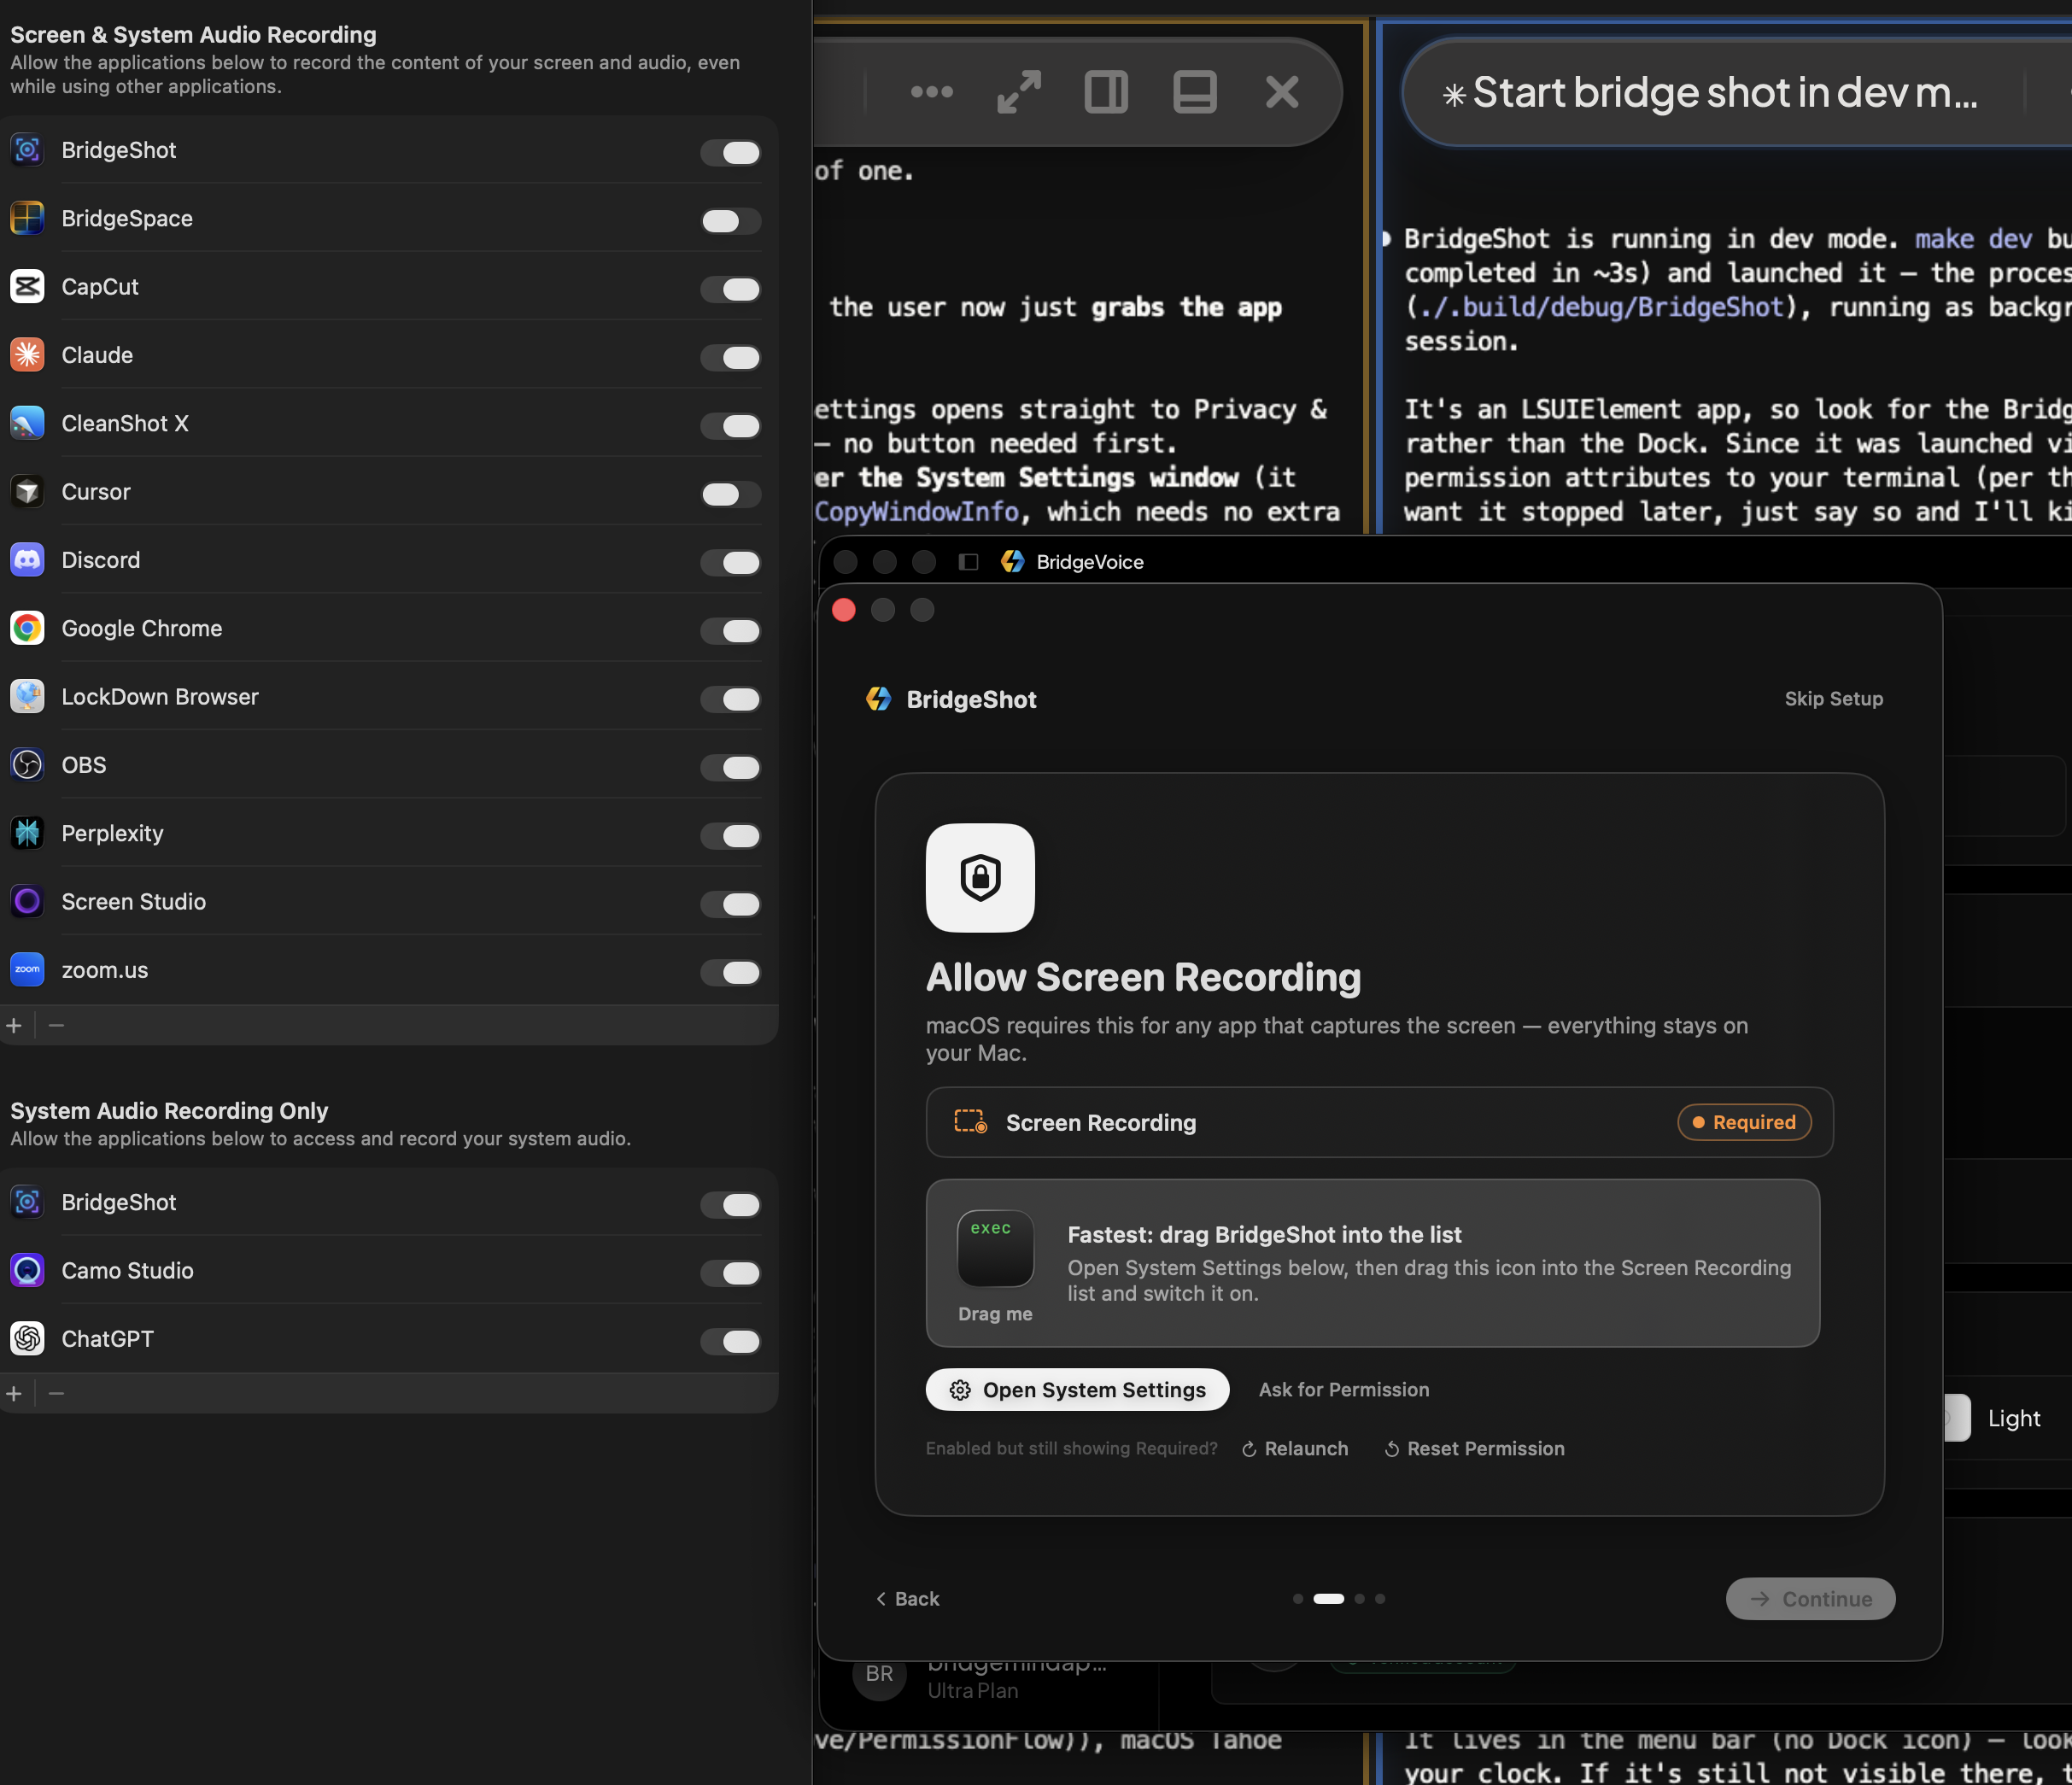Click the shield lock icon in setup card

click(980, 878)
